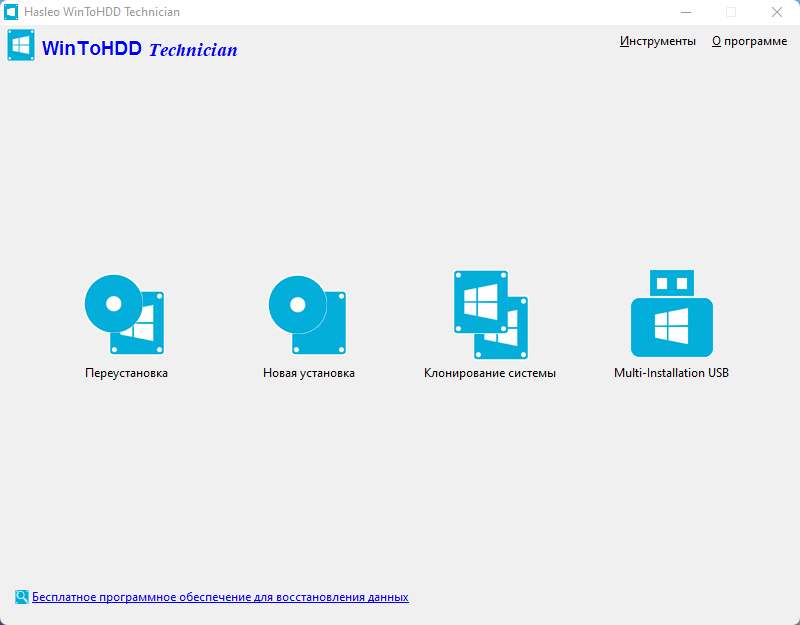Click the WinToHDD logo icon in header
This screenshot has height=625, width=800.
(x=21, y=45)
